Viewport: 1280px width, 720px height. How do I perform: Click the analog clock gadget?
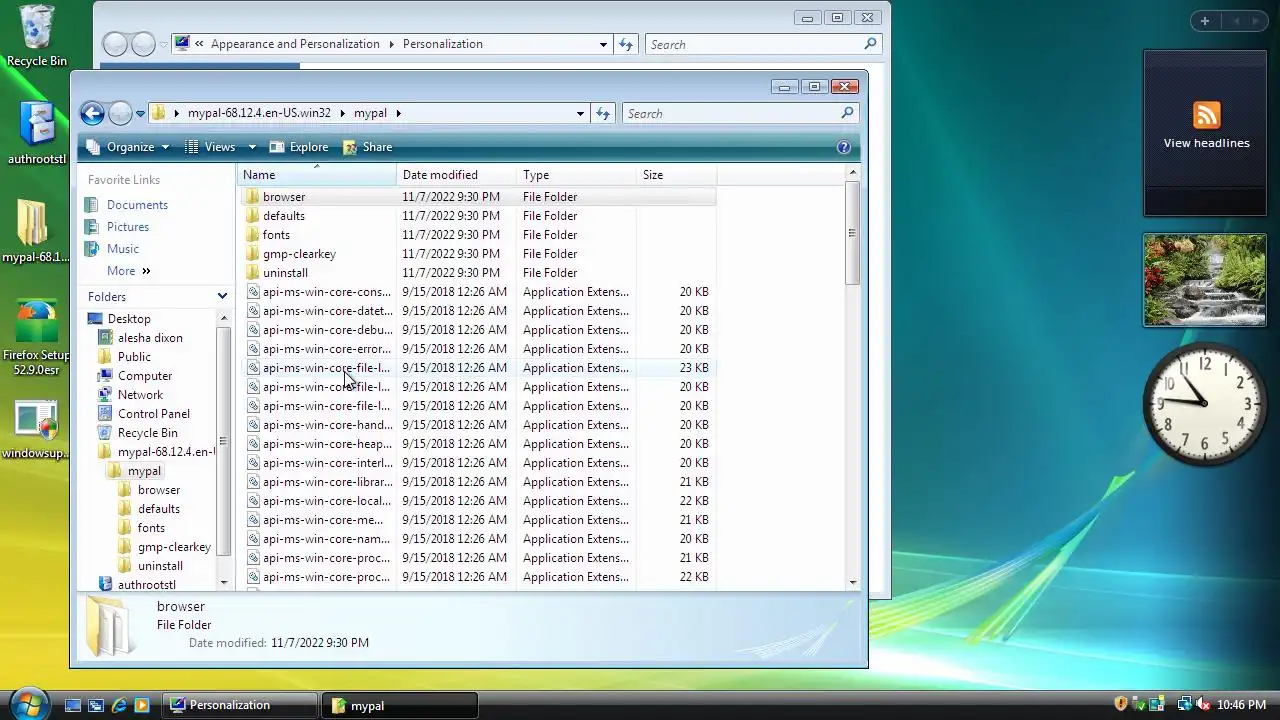pyautogui.click(x=1205, y=403)
